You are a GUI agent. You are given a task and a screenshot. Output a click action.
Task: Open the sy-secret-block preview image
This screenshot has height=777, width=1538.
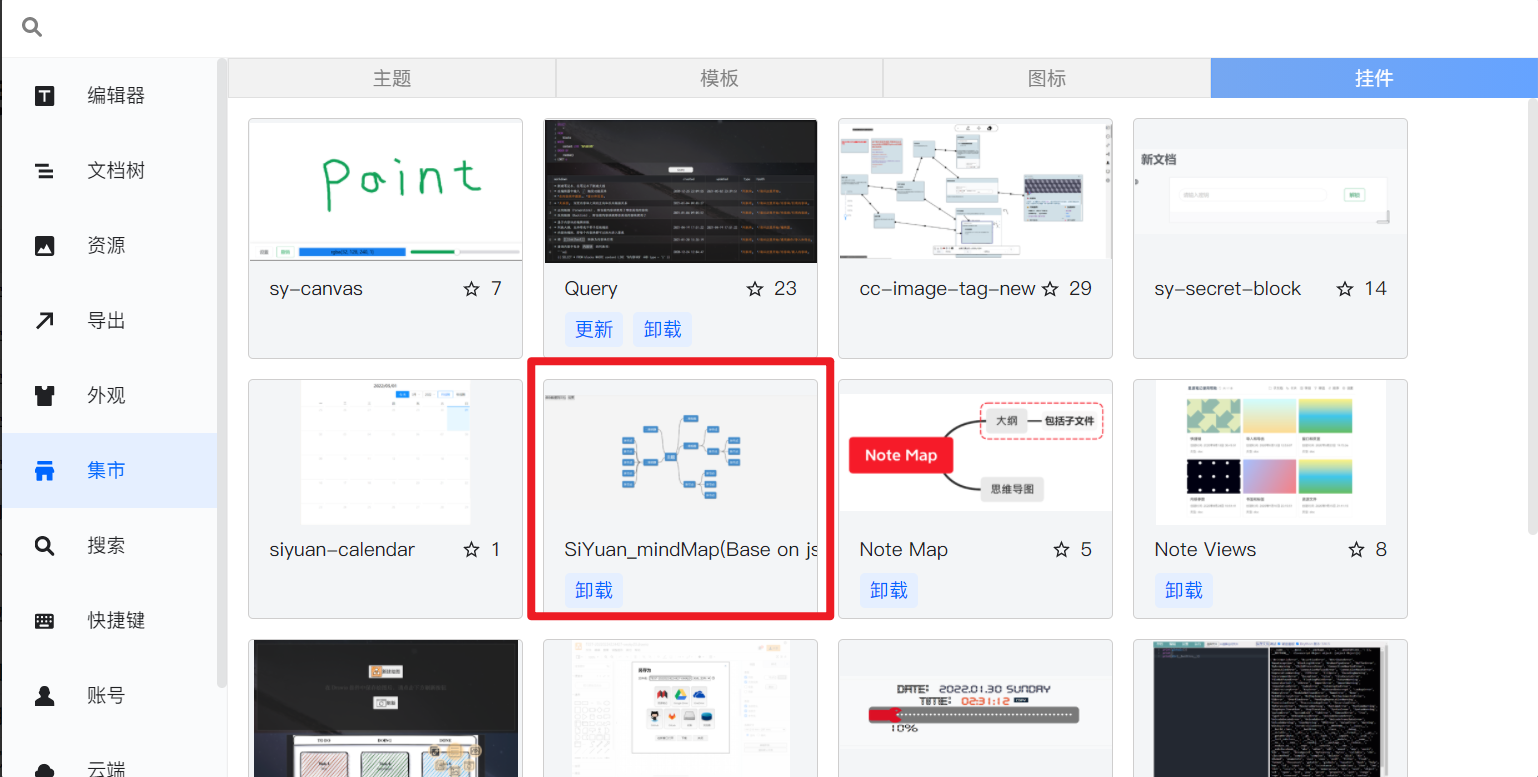(x=1271, y=191)
